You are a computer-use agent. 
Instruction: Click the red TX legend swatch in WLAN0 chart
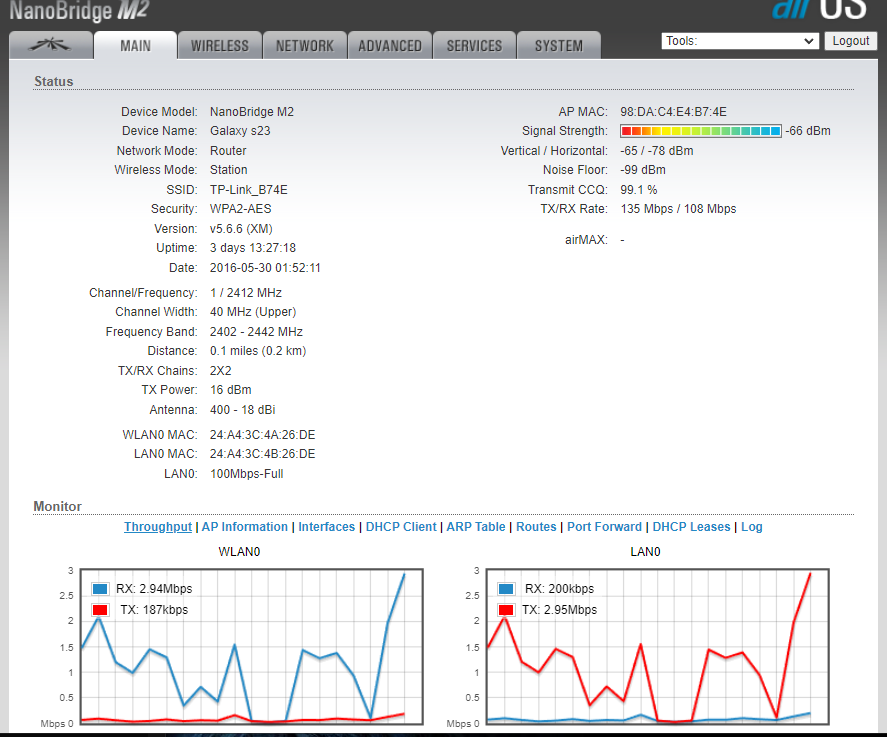100,610
